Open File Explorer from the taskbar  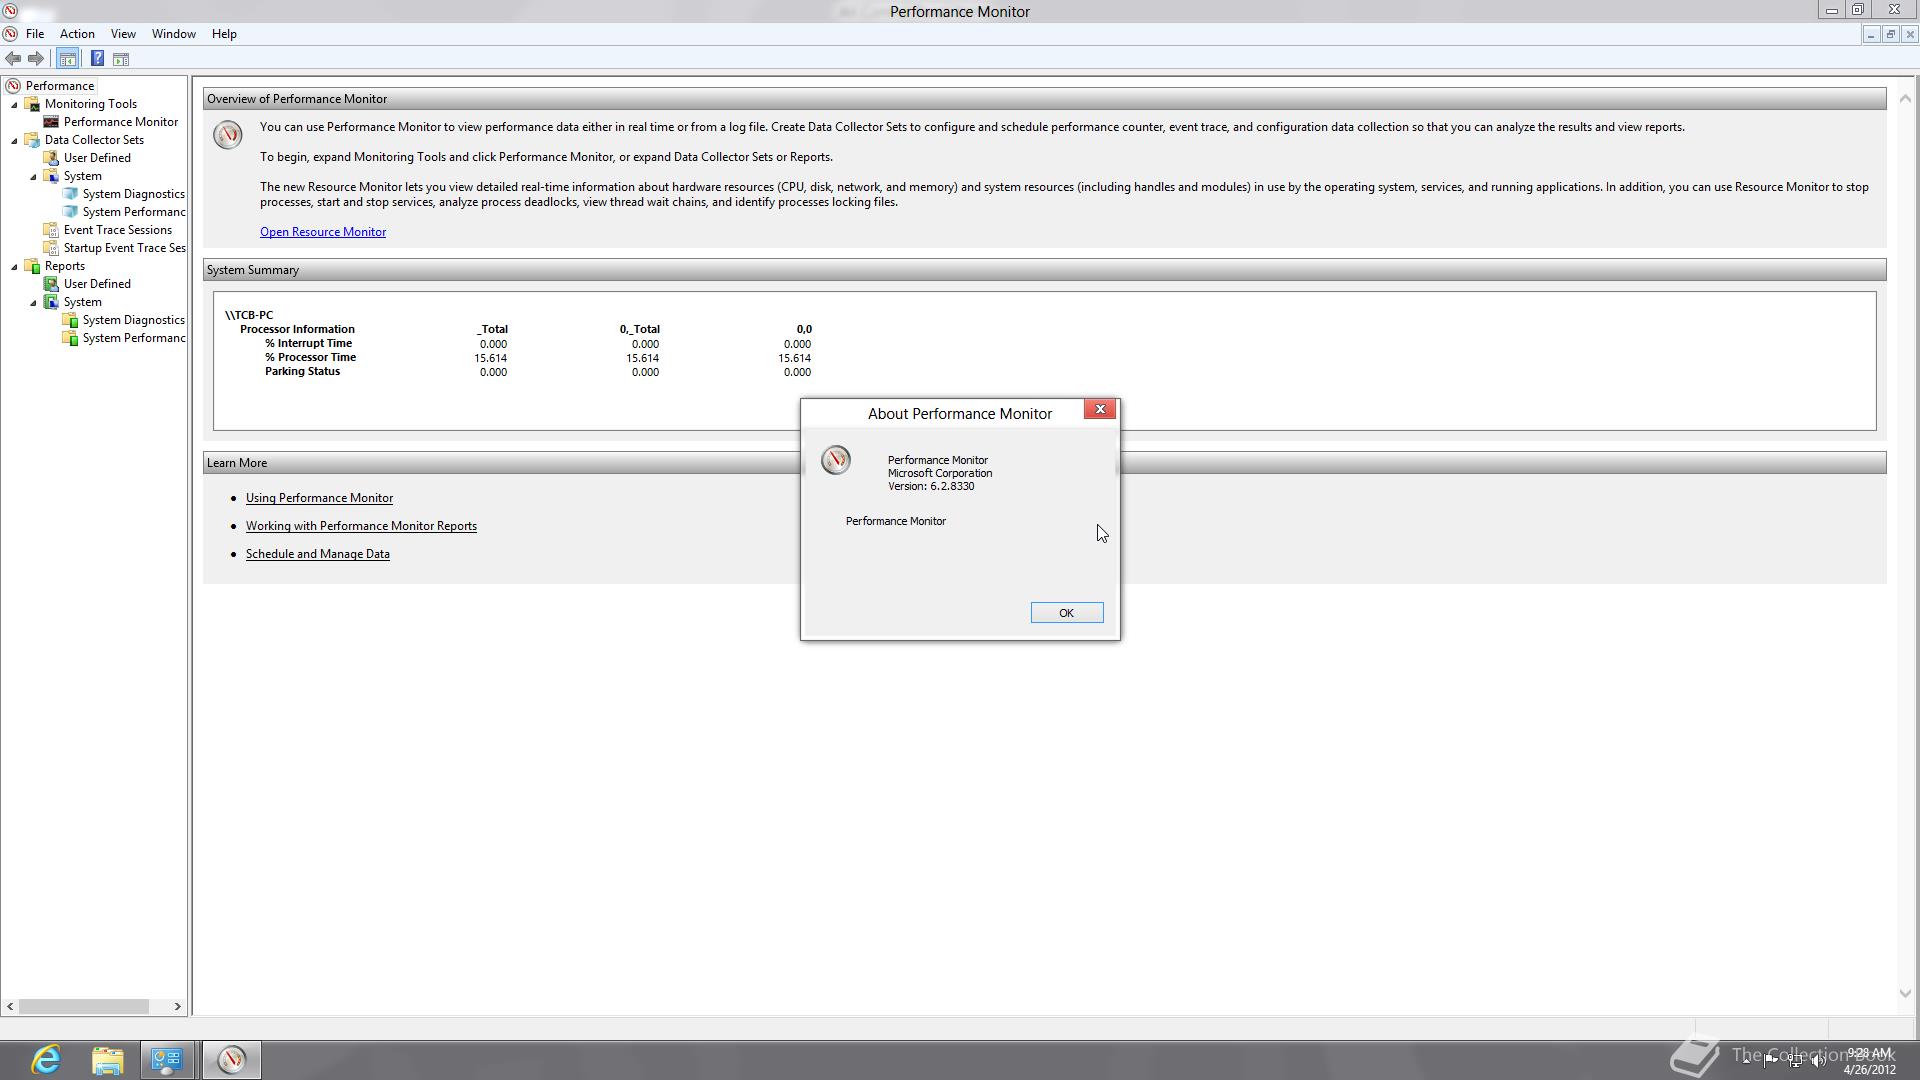click(107, 1060)
